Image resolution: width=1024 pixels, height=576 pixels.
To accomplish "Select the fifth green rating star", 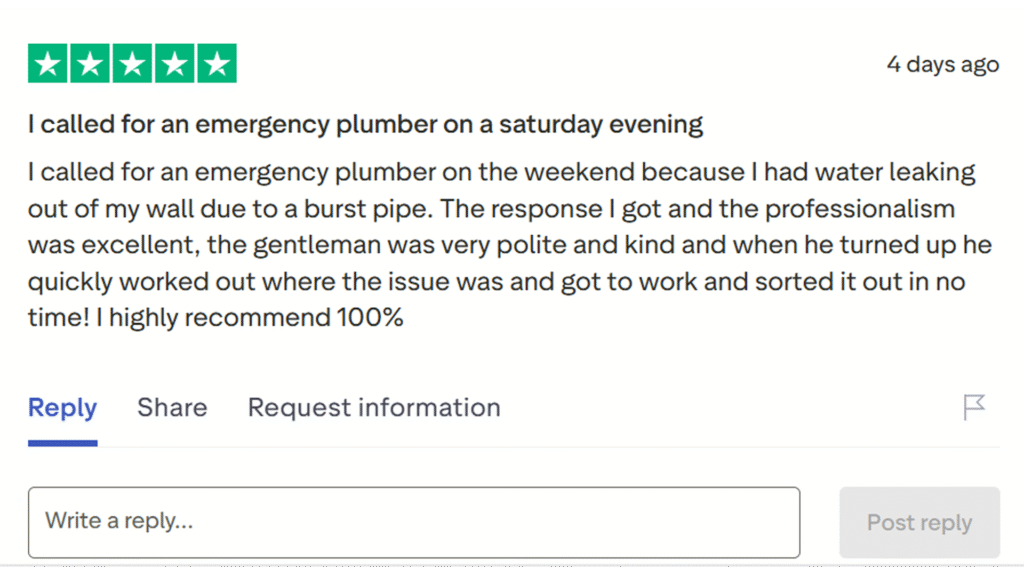I will [x=216, y=64].
